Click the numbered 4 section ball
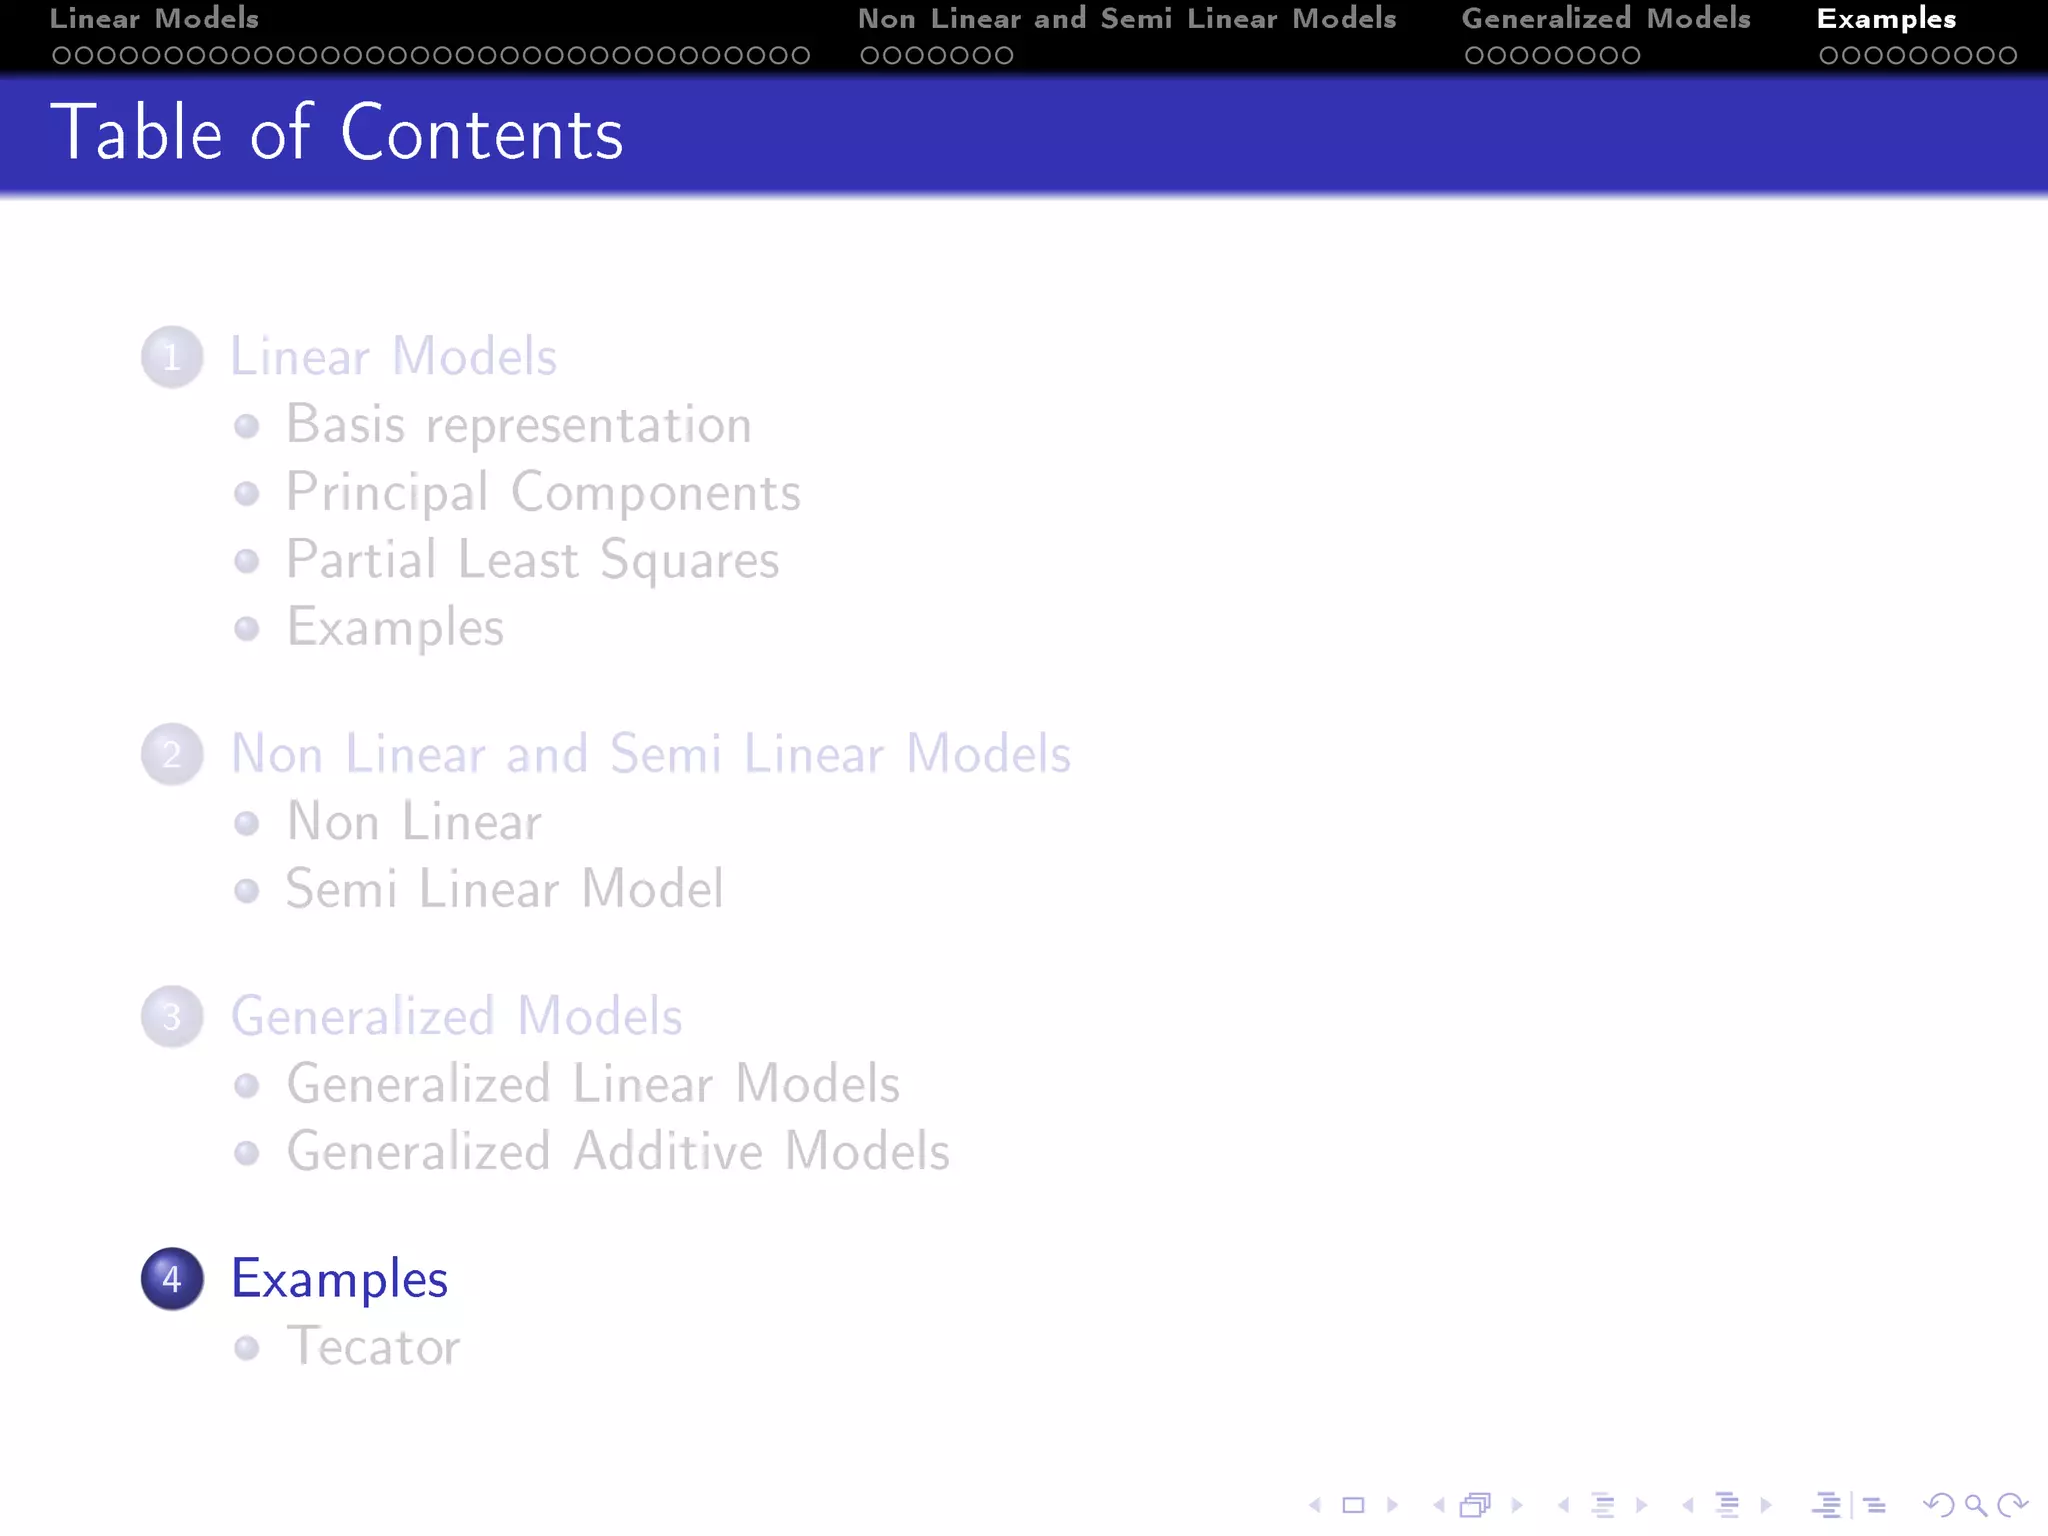The width and height of the screenshot is (2048, 1536). 172,1279
